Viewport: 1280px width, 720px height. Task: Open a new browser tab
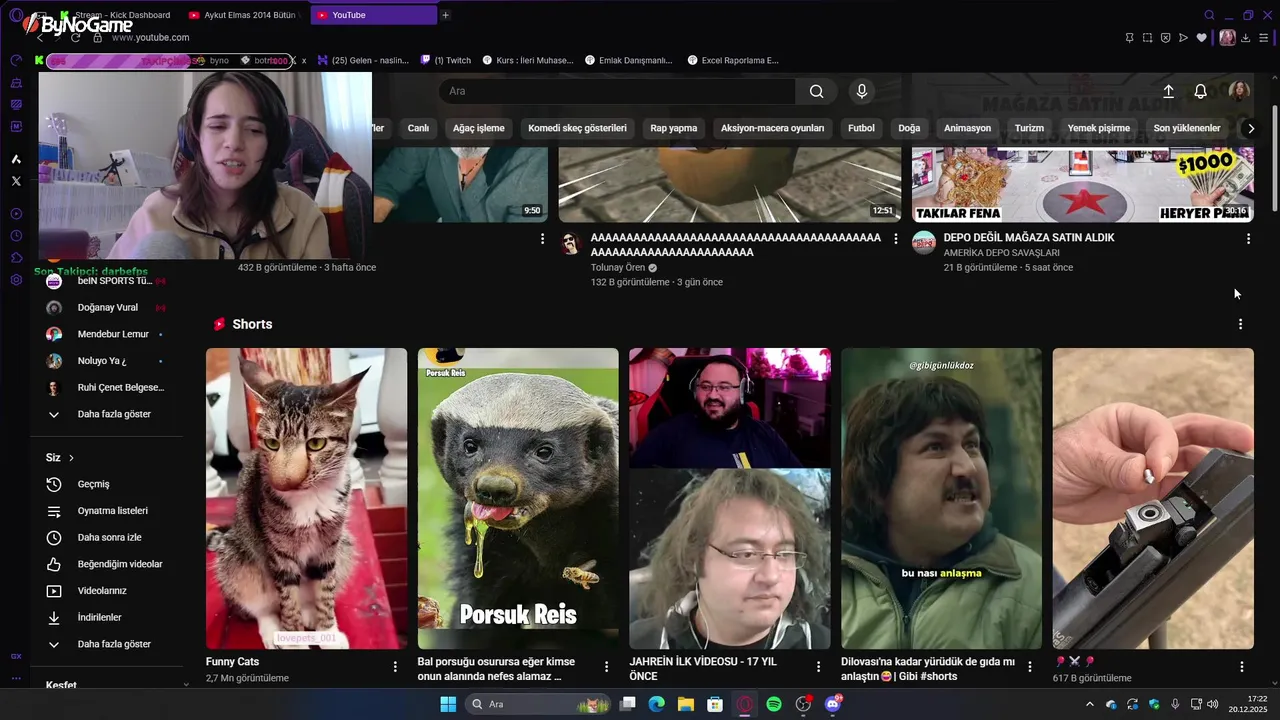point(445,15)
